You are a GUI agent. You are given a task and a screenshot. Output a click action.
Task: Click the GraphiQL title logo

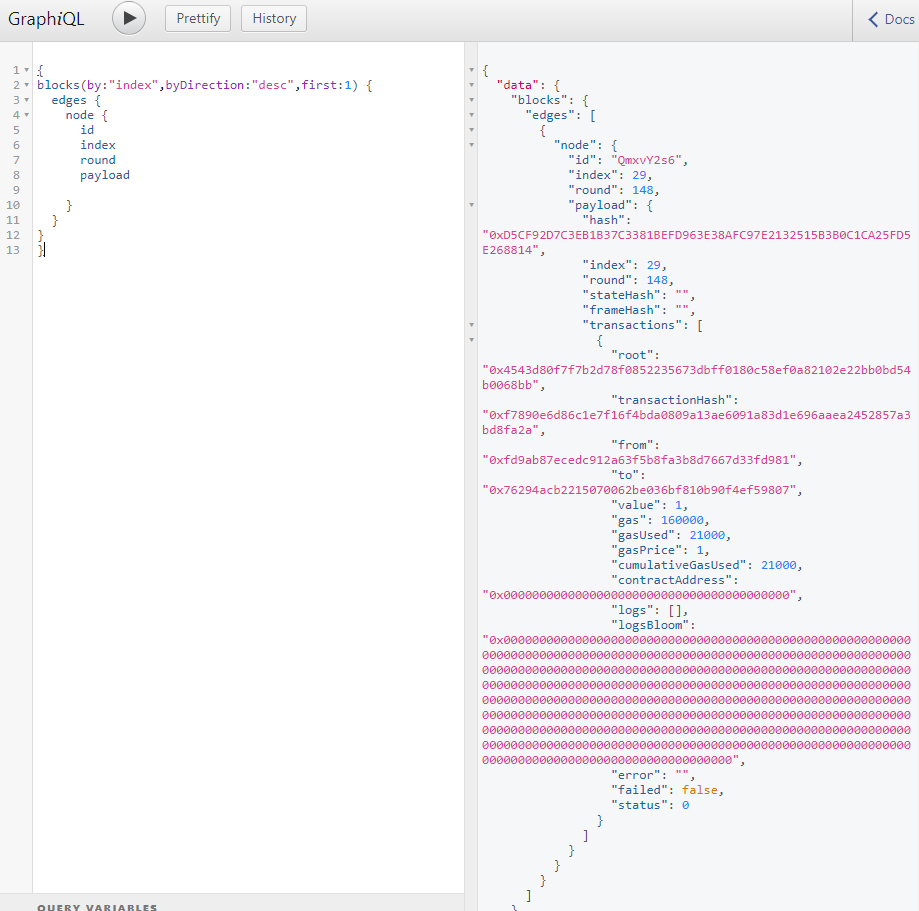tap(46, 19)
